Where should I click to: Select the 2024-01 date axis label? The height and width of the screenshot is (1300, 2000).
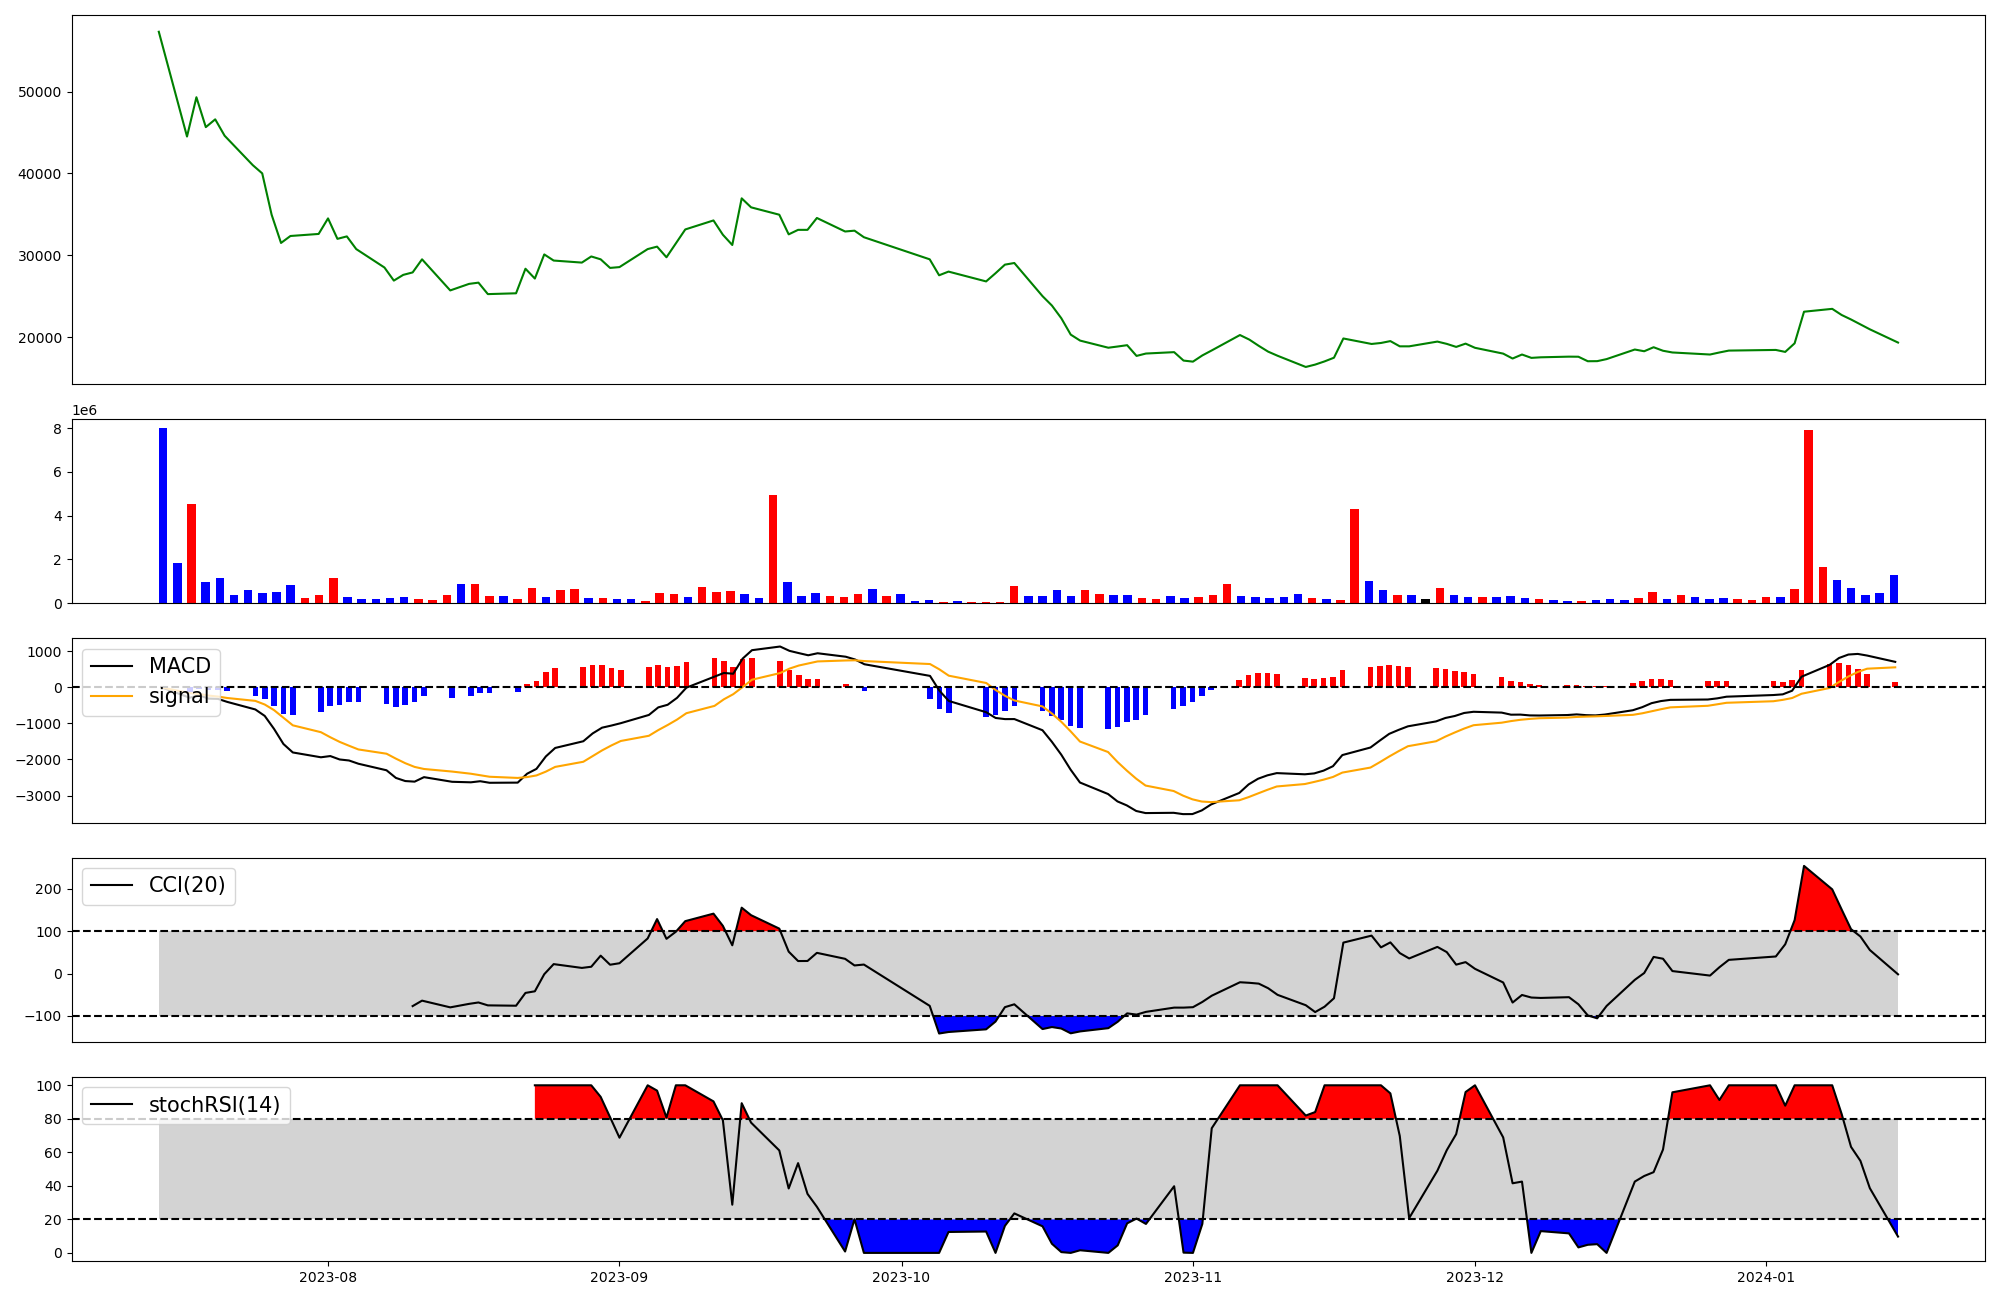tap(1766, 1277)
